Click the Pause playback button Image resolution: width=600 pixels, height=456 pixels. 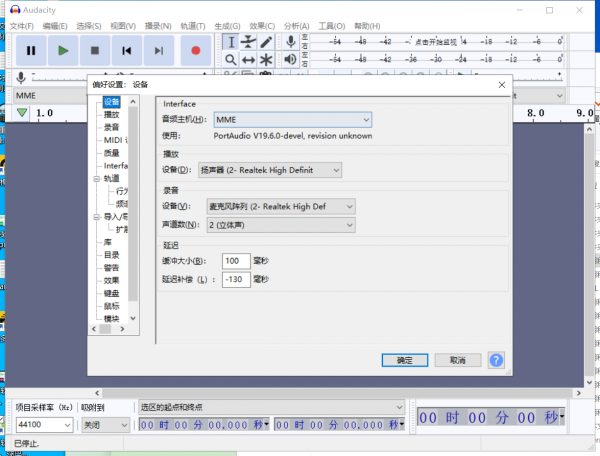31,50
